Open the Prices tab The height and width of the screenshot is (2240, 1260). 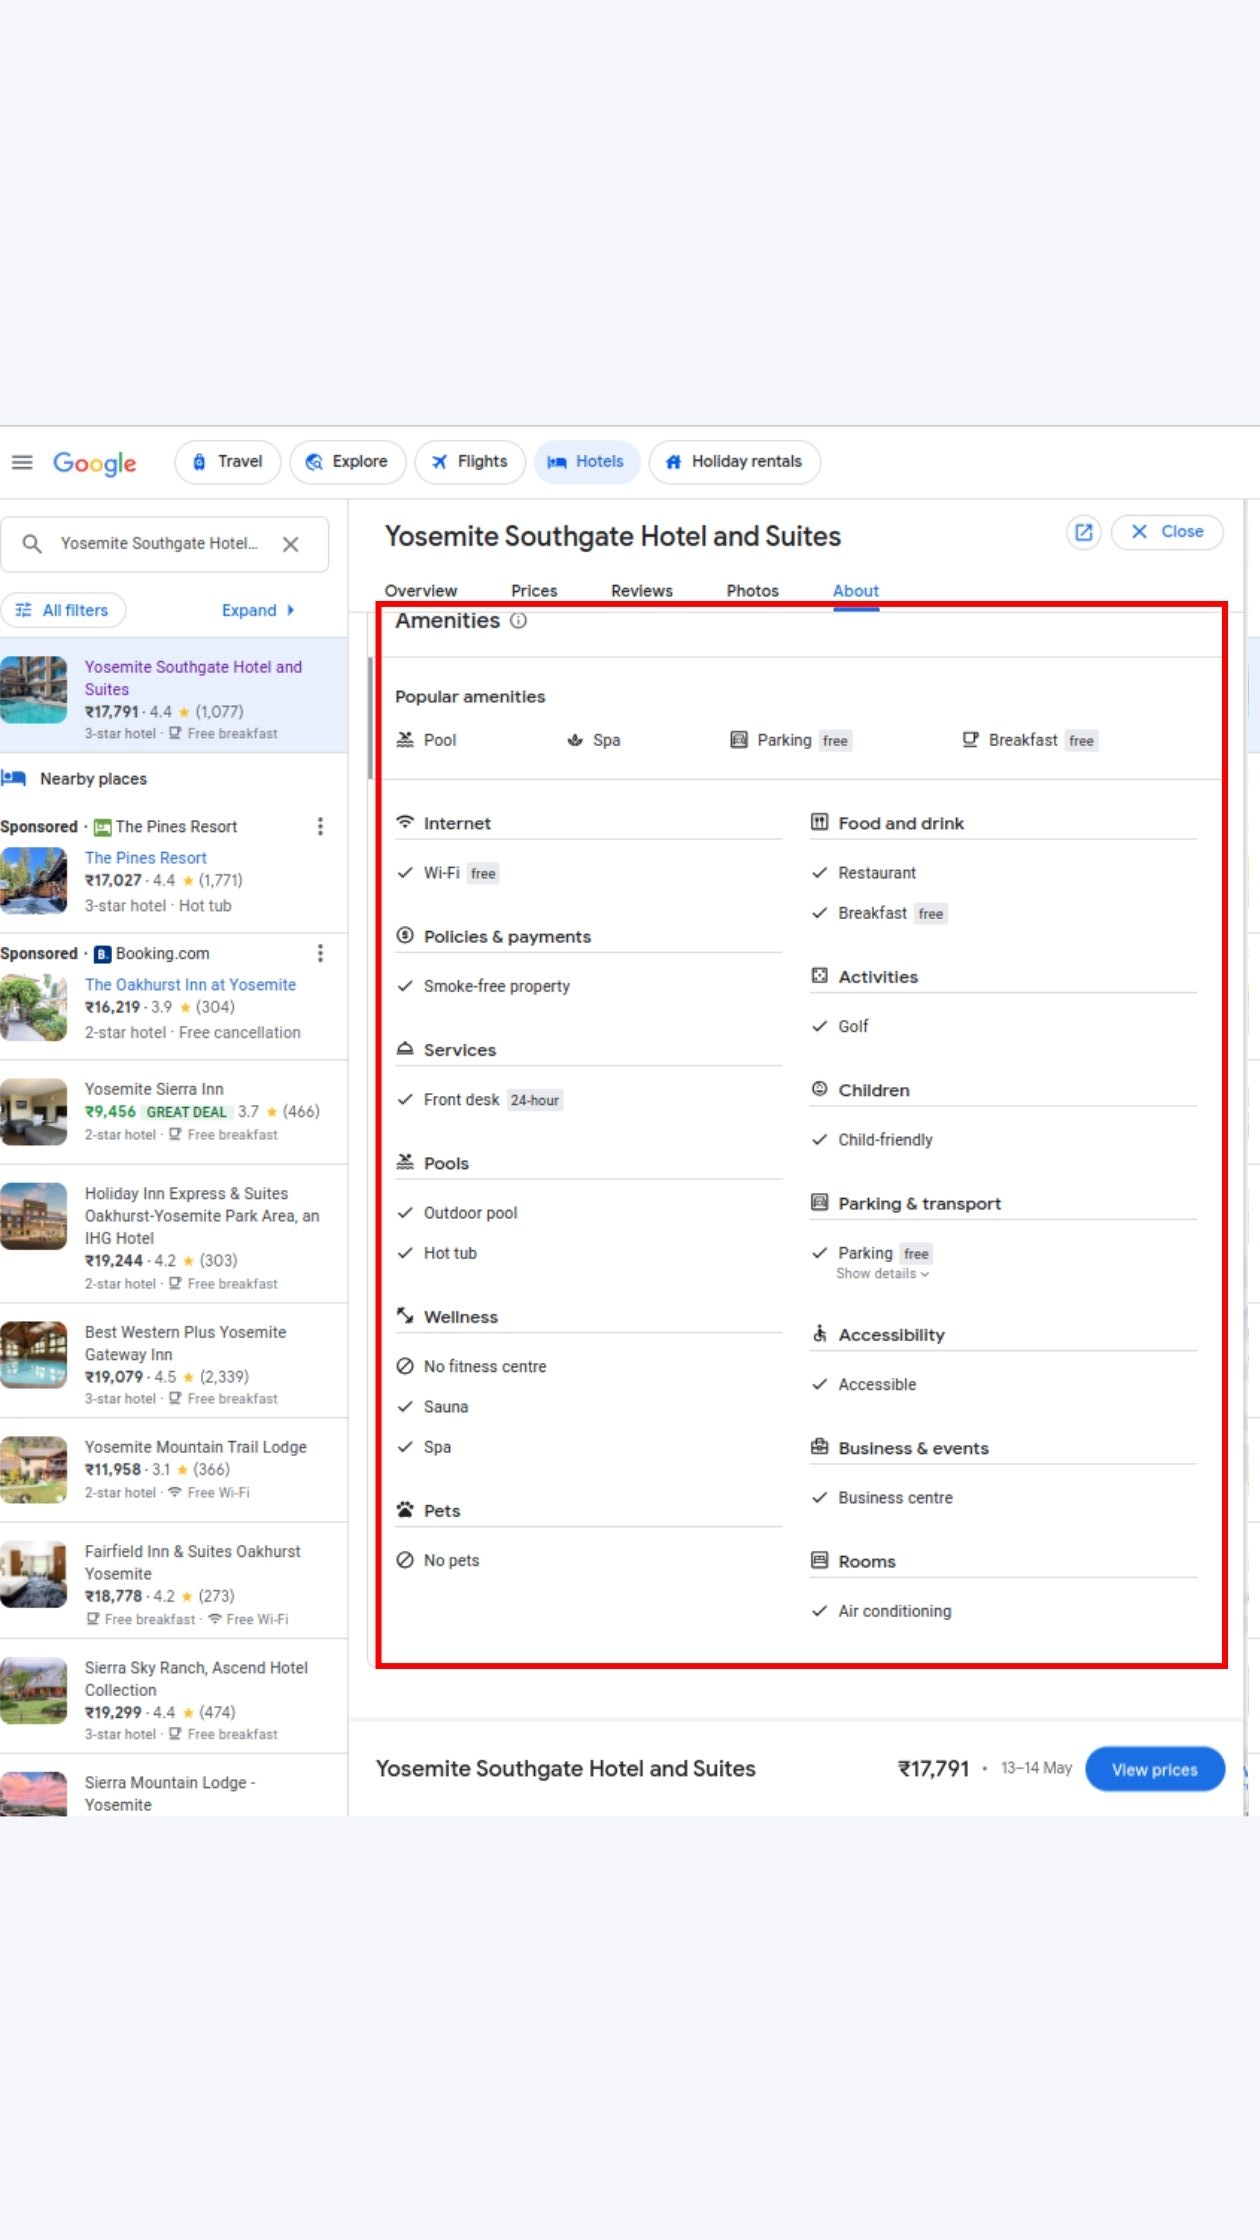click(x=534, y=591)
